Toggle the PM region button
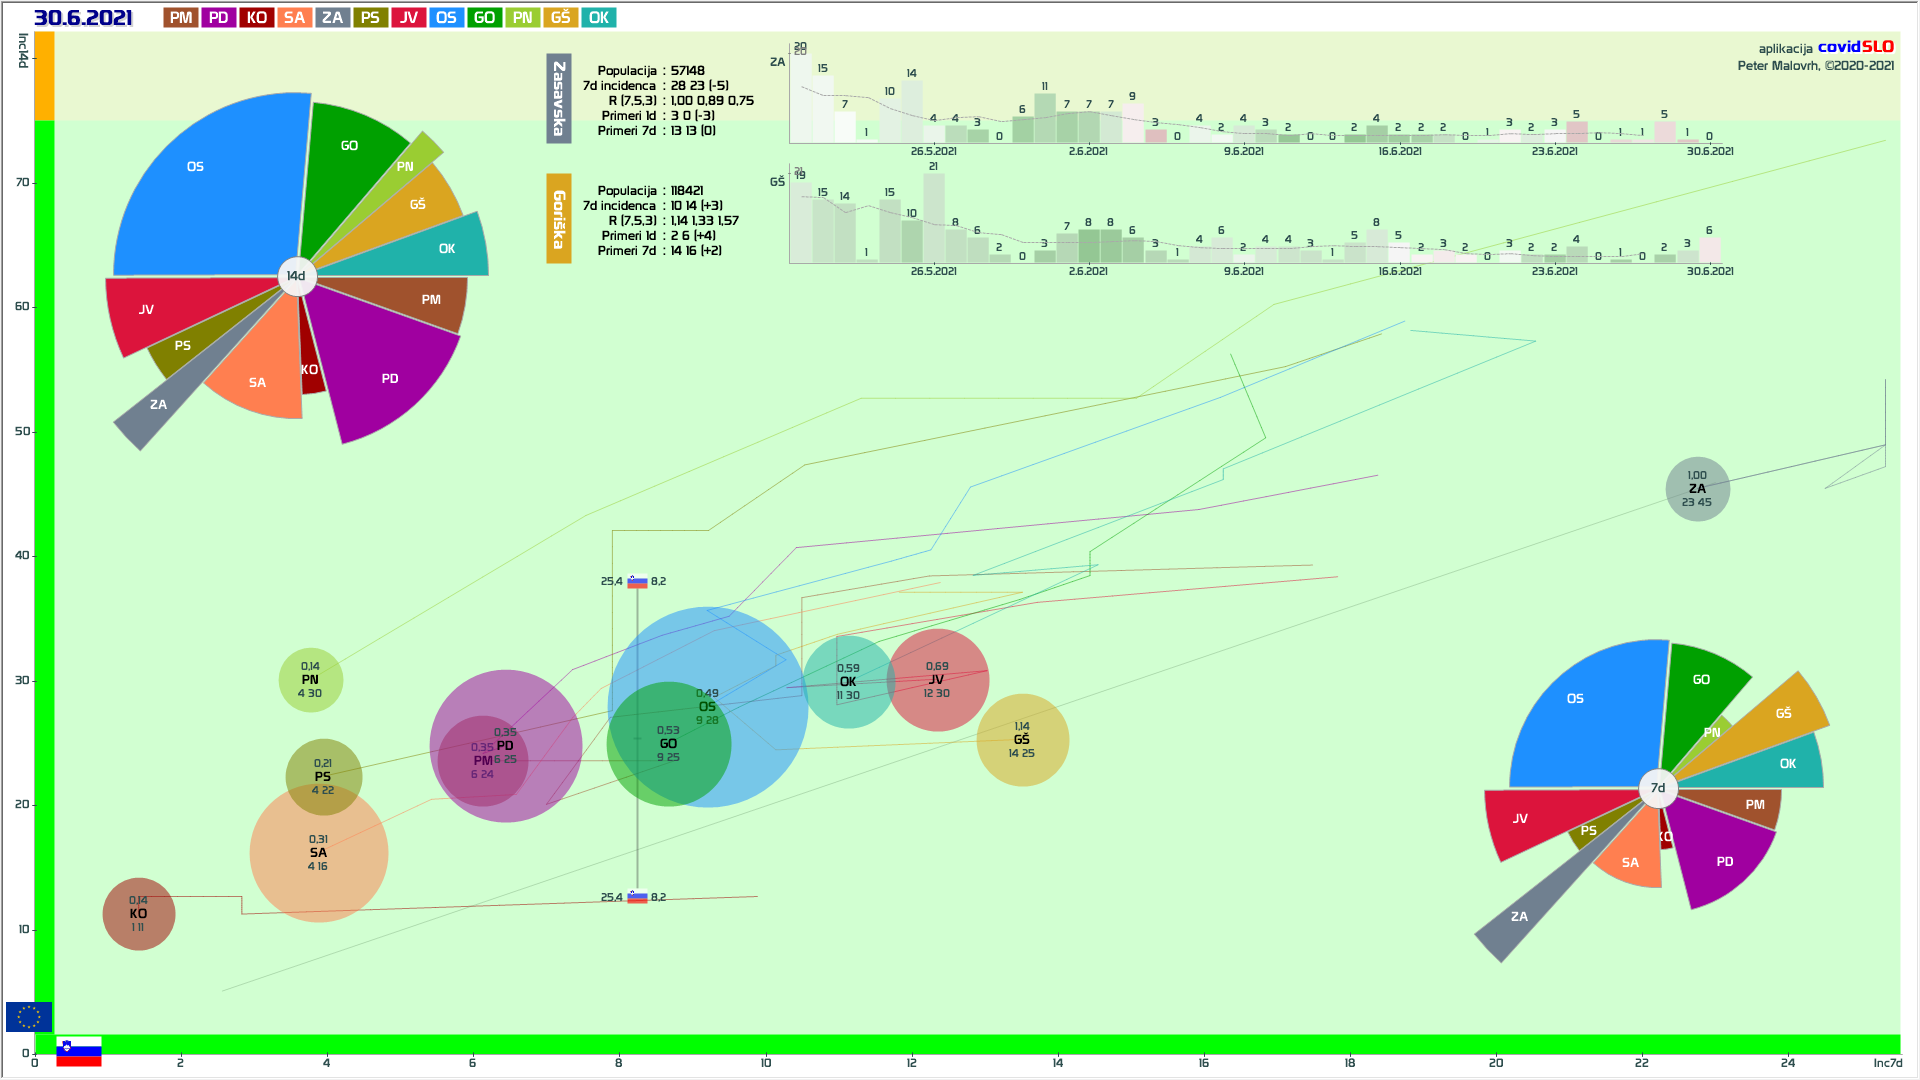 tap(181, 18)
